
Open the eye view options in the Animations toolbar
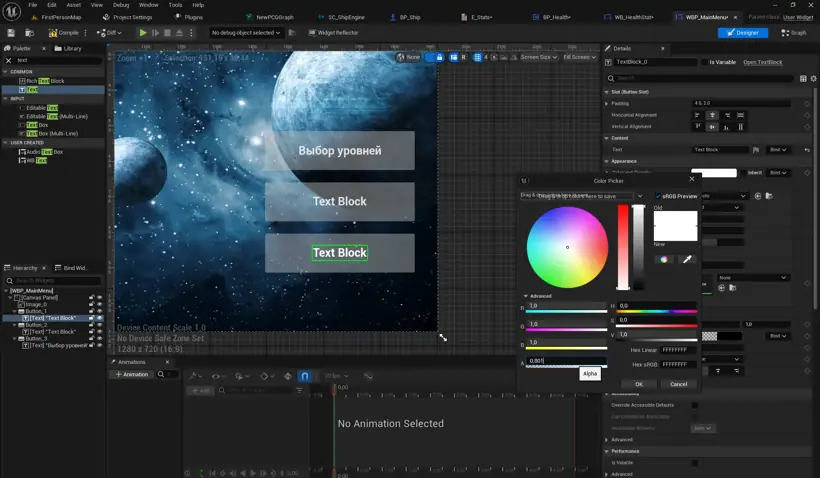[218, 376]
